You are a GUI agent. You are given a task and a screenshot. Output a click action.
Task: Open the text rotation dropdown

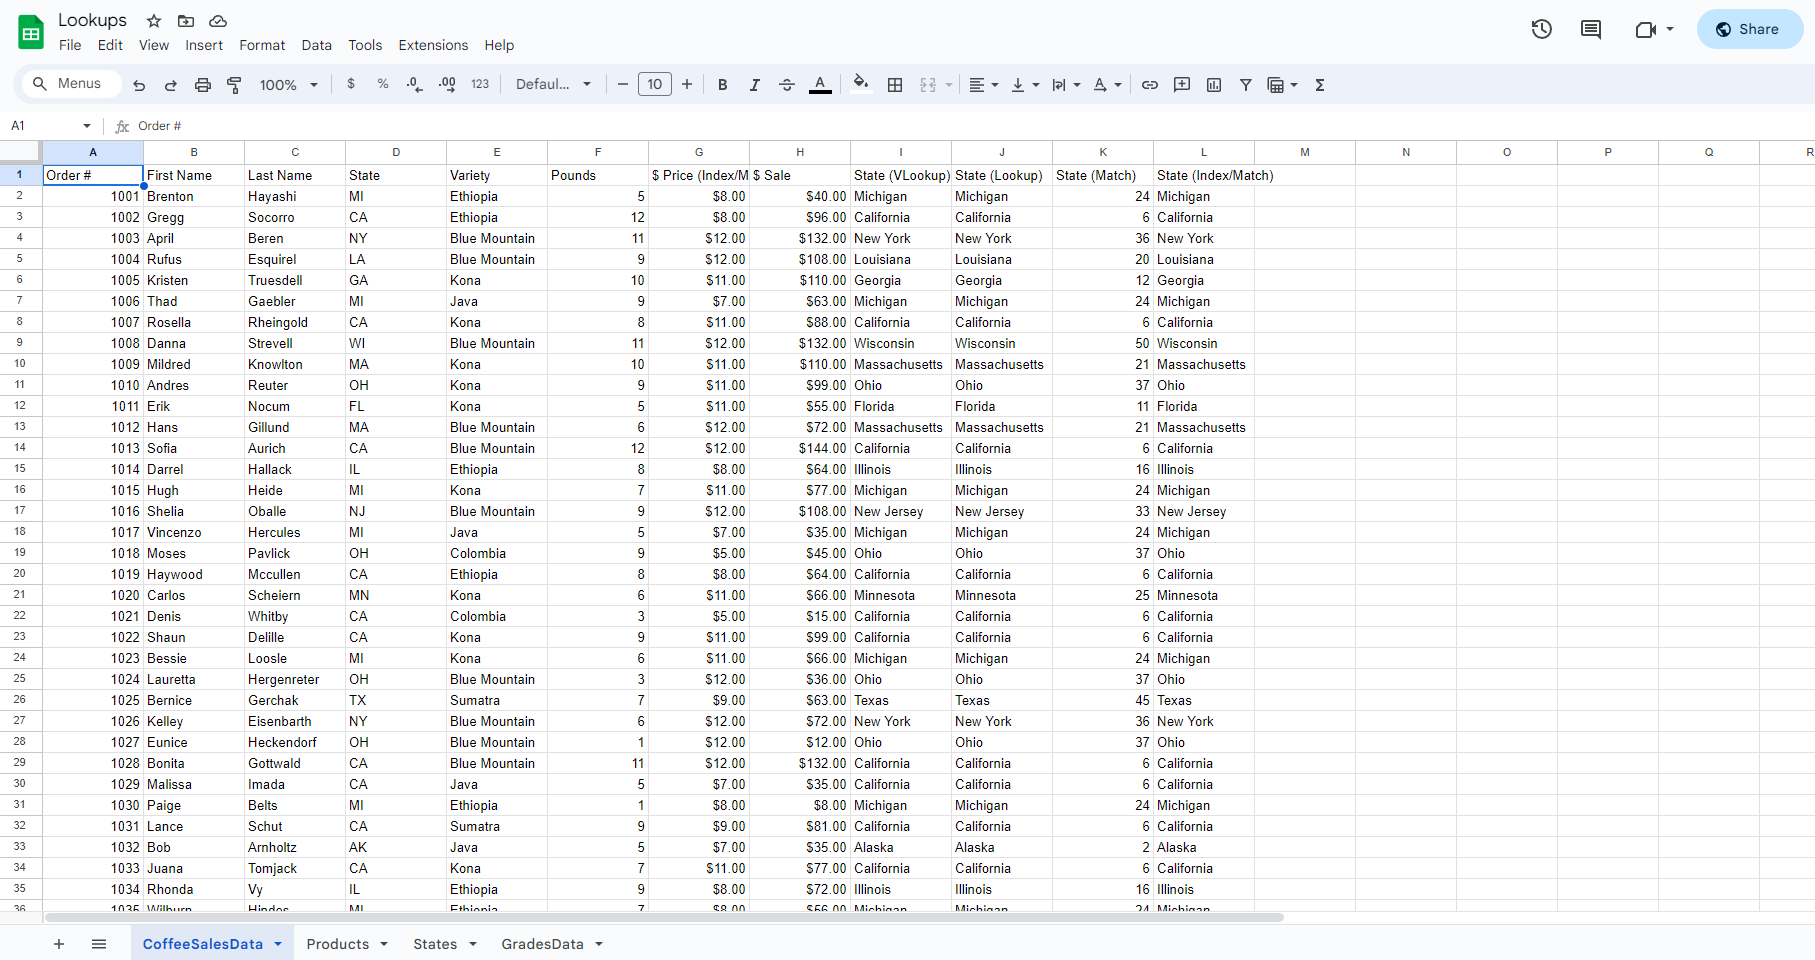pos(1107,85)
